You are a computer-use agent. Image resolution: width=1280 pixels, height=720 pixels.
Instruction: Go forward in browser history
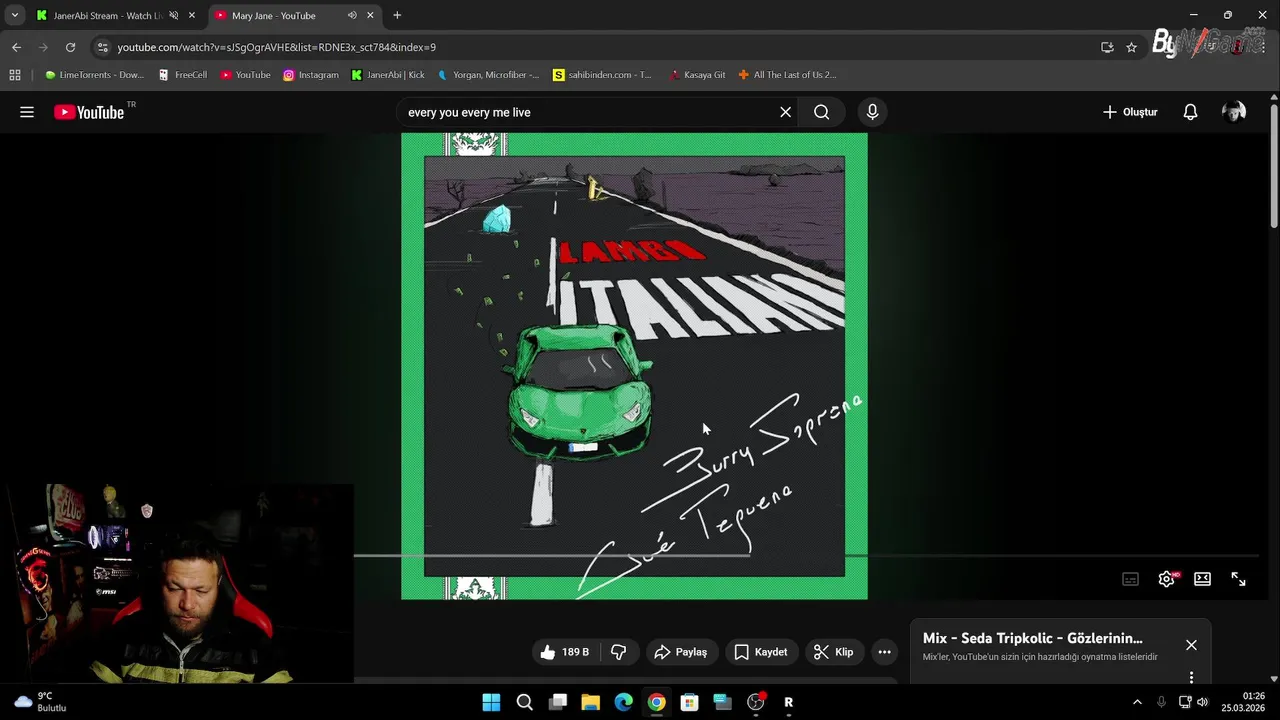coord(43,47)
